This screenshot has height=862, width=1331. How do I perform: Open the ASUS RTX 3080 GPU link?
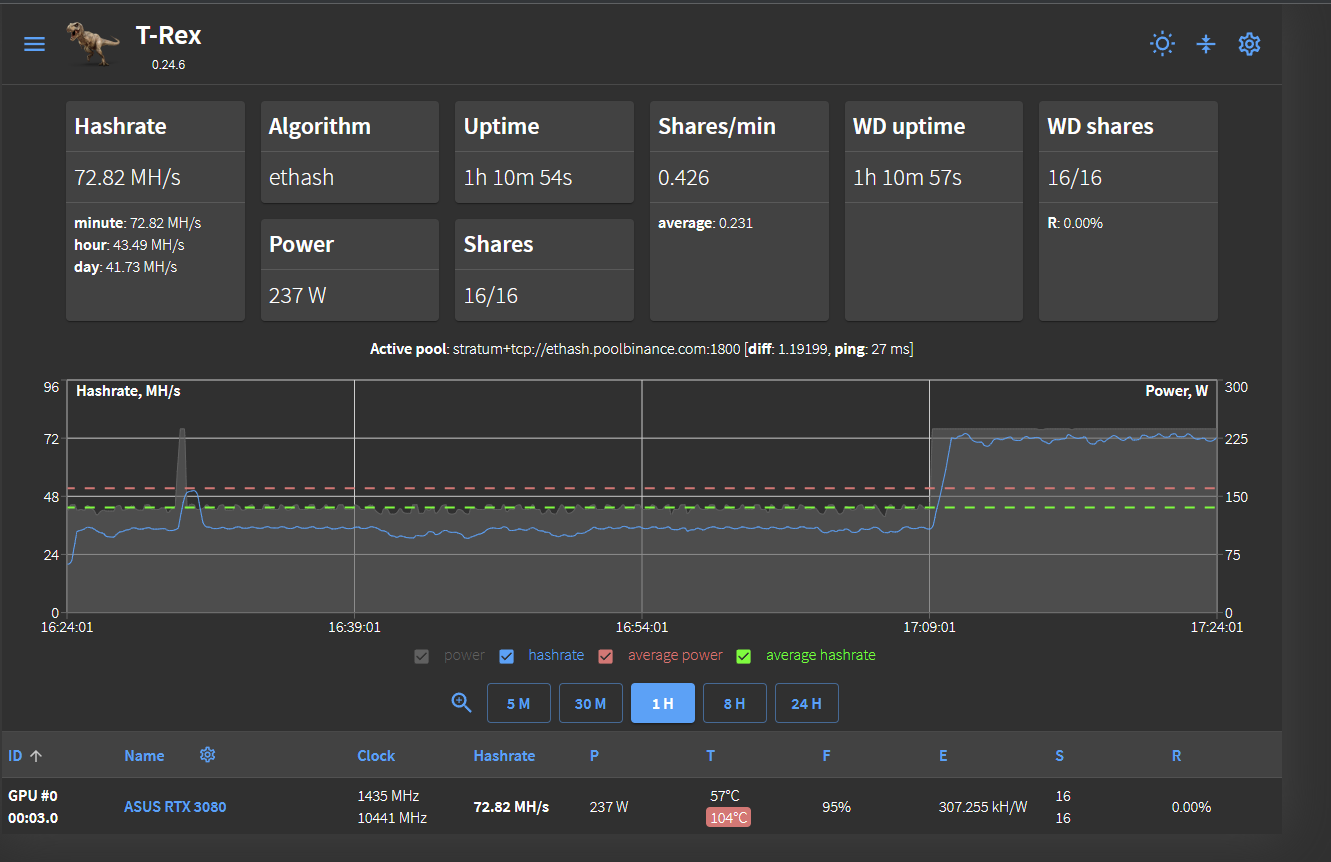[x=175, y=806]
